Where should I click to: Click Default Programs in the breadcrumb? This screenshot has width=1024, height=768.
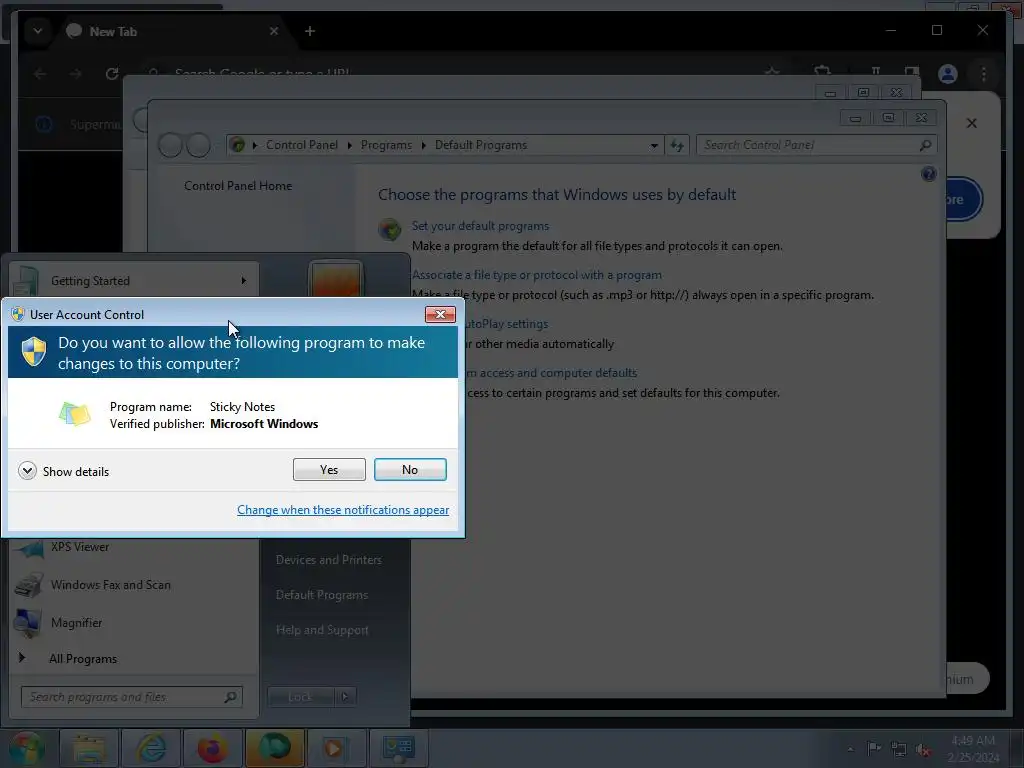481,145
